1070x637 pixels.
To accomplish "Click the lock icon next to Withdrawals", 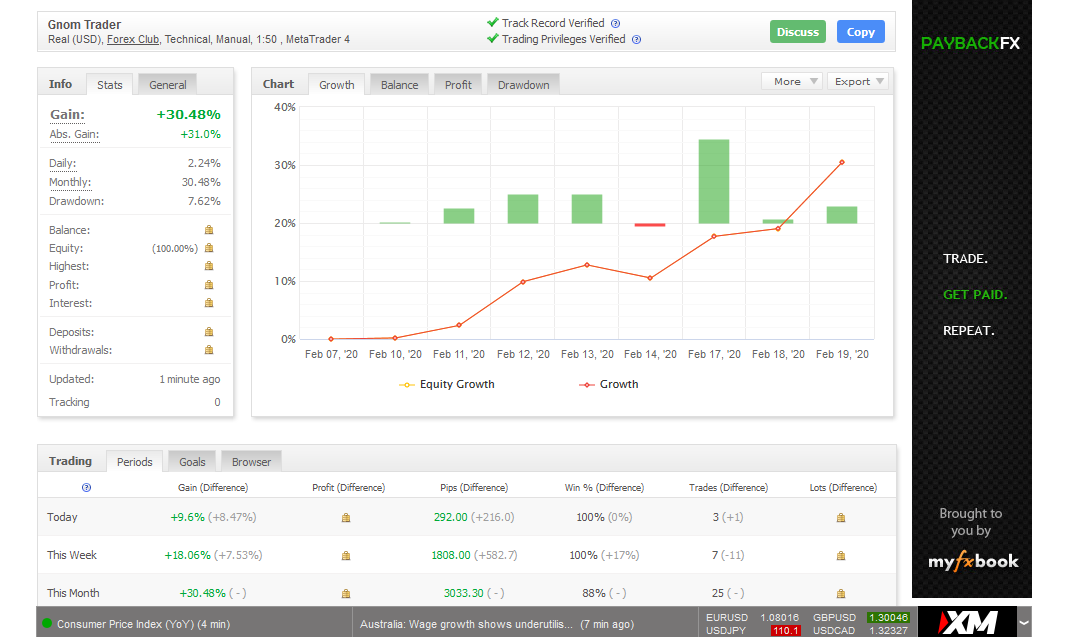I will click(209, 350).
